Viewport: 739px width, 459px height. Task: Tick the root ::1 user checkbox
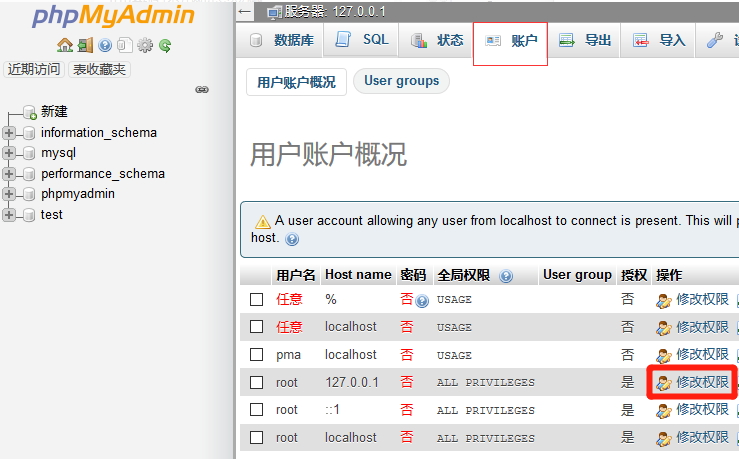(x=256, y=410)
